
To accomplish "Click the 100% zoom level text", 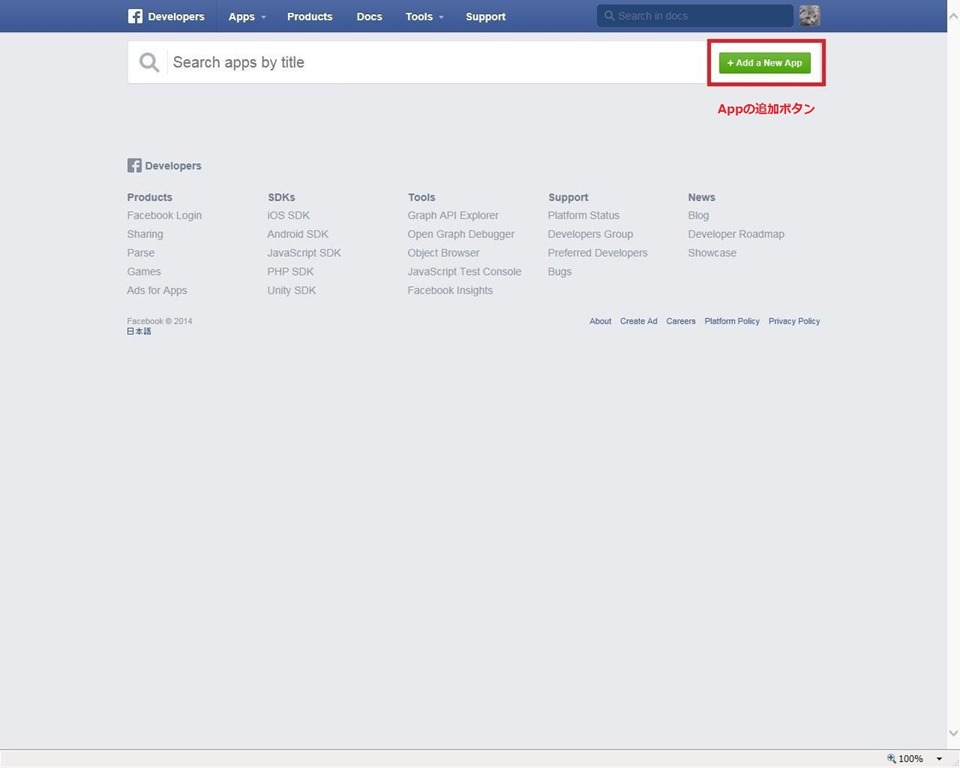I will (x=910, y=759).
